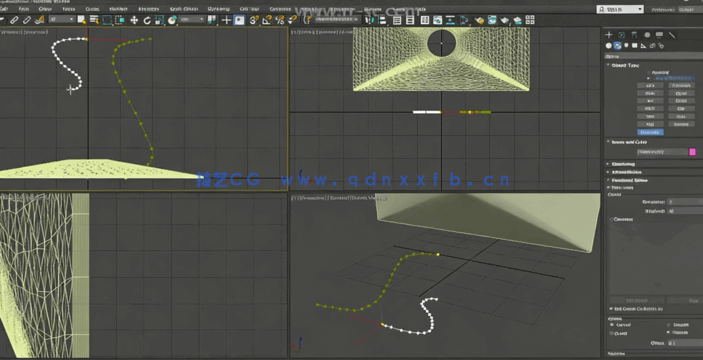This screenshot has height=360, width=703.
Task: Activate the Select Object tool
Action: pos(82,20)
